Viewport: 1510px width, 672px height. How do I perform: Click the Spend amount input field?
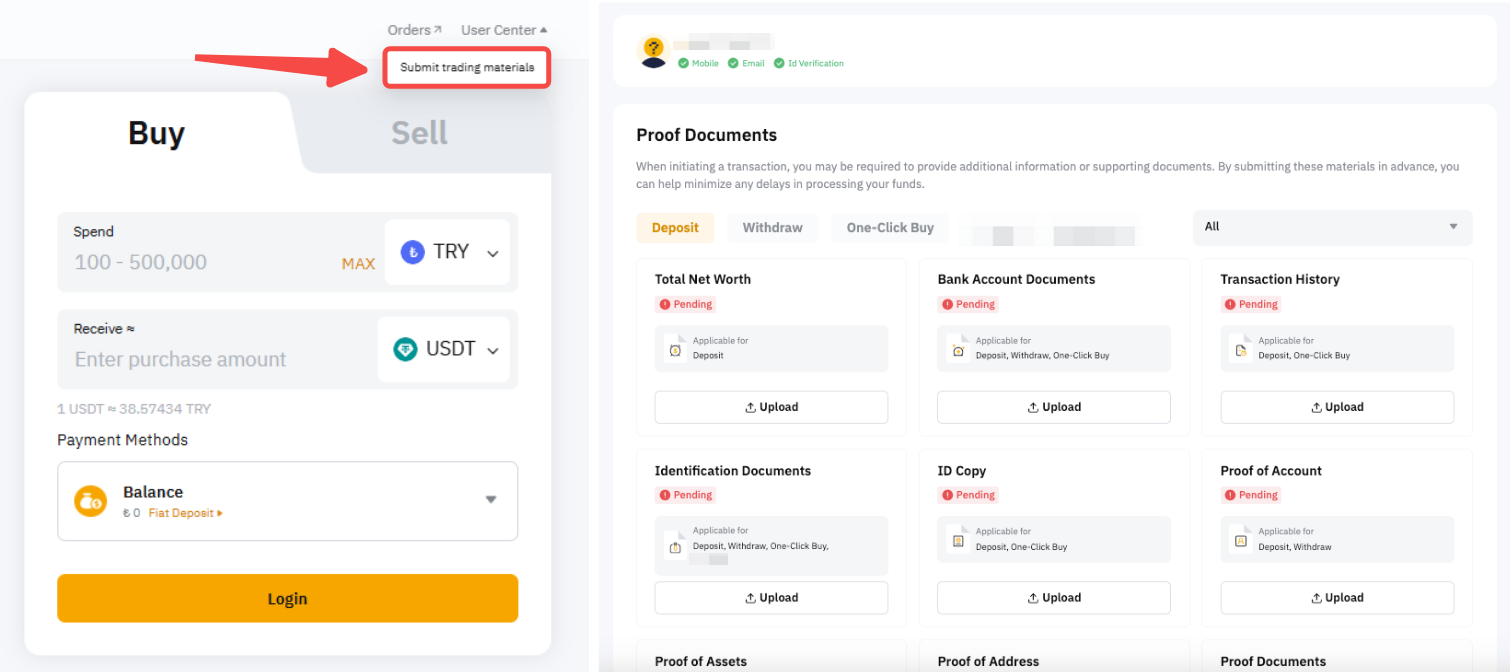tap(200, 262)
